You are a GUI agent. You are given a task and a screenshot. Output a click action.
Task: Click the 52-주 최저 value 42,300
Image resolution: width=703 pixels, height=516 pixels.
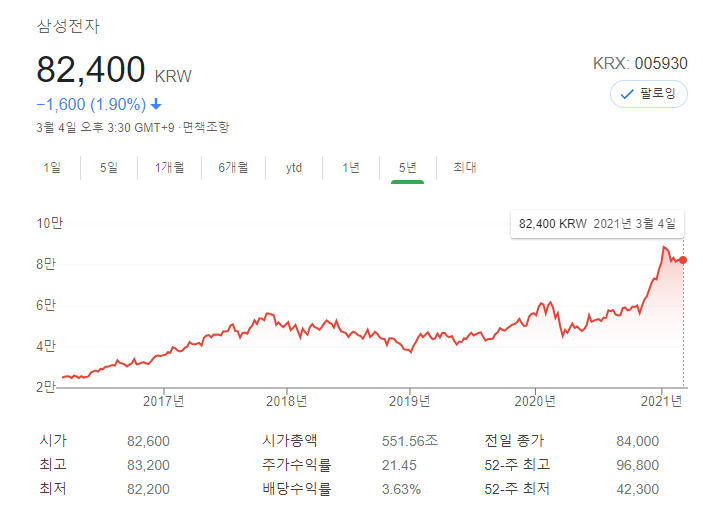tap(638, 489)
